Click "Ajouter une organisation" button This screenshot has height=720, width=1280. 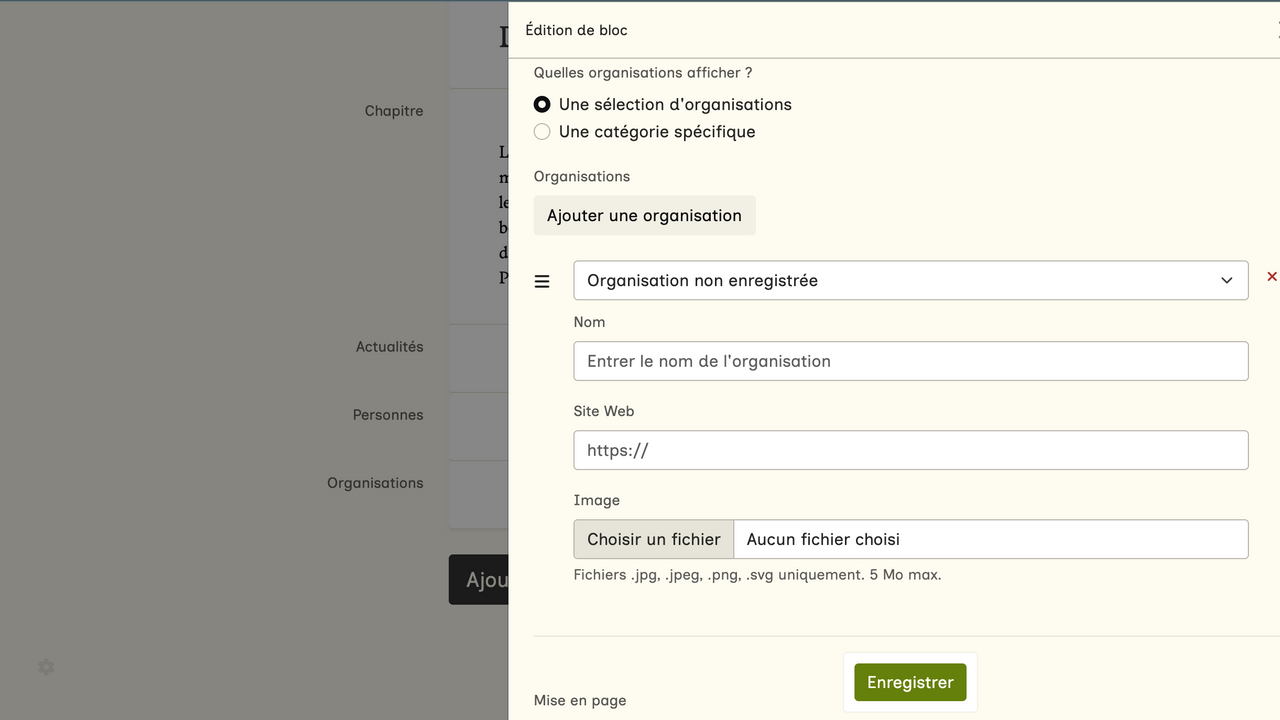tap(644, 216)
